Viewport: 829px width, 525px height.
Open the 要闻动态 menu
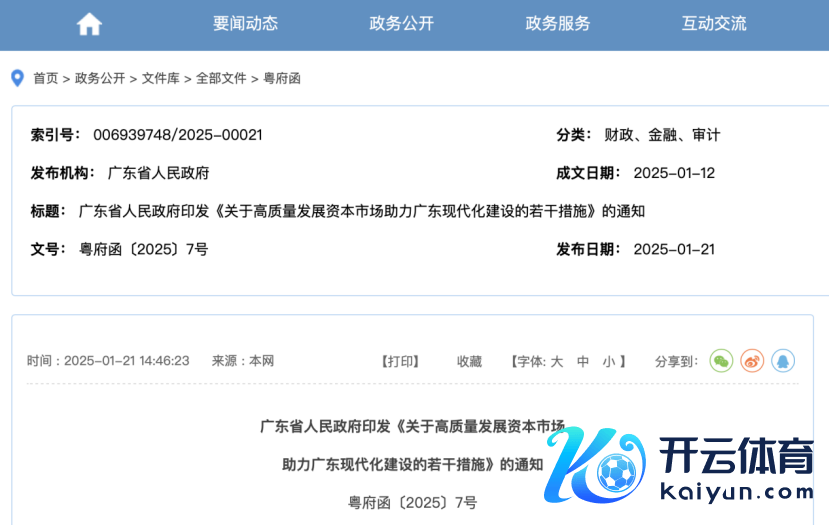tap(245, 24)
